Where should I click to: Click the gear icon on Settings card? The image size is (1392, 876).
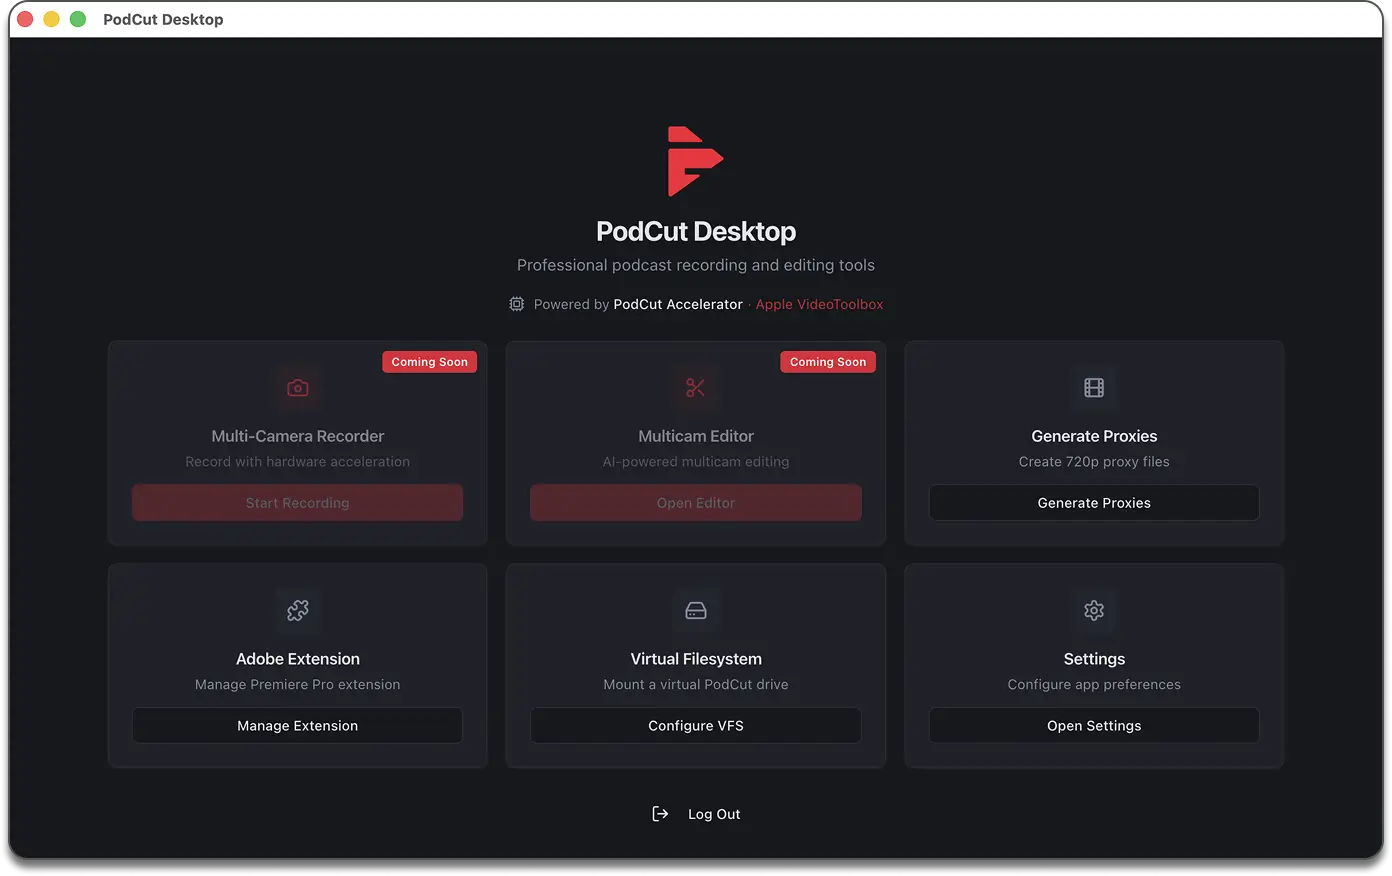(x=1094, y=610)
